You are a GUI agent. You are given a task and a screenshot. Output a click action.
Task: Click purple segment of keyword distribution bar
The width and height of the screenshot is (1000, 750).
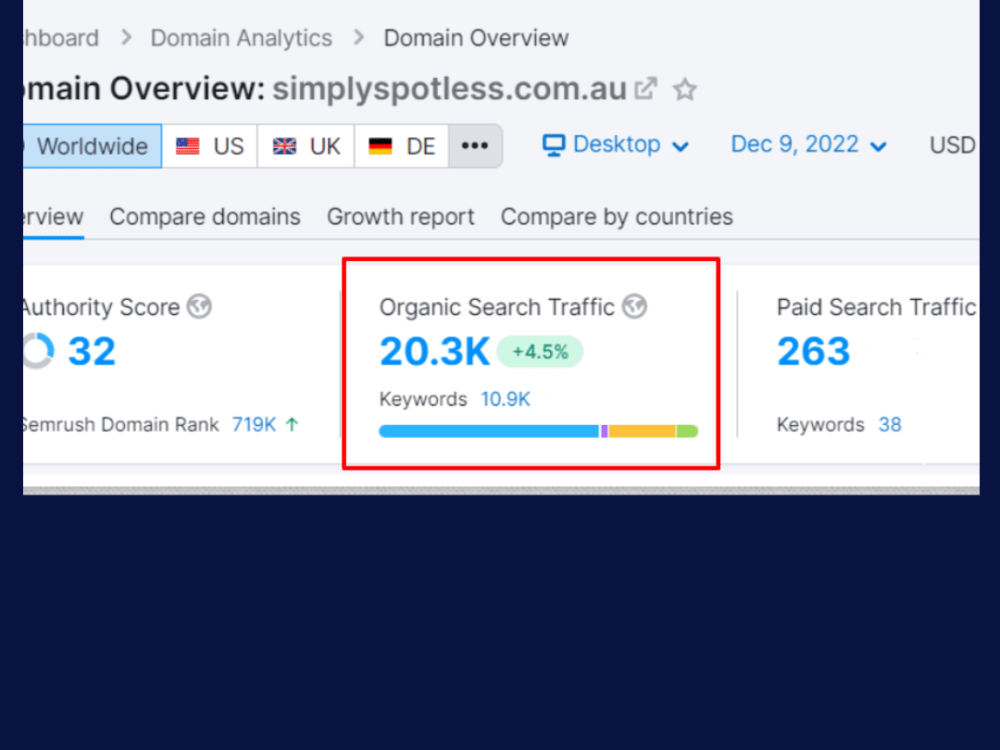pyautogui.click(x=604, y=432)
